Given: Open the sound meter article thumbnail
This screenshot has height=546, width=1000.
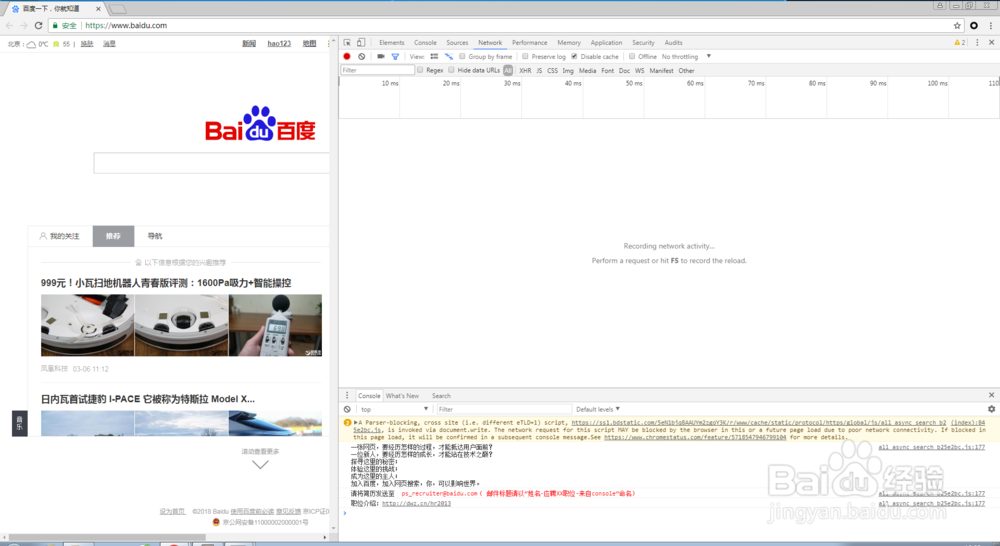Looking at the screenshot, I should point(276,325).
